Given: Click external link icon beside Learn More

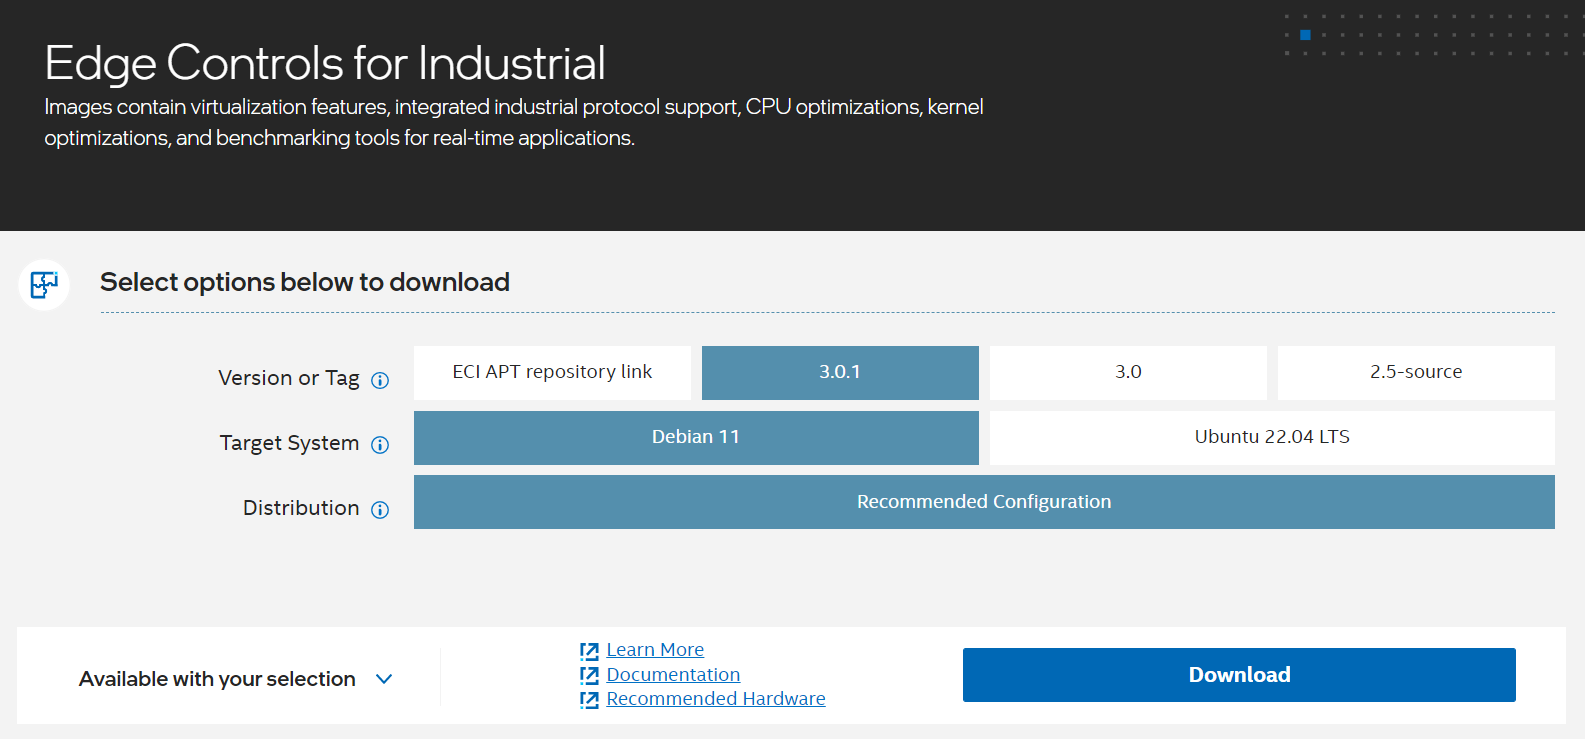Looking at the screenshot, I should coord(589,651).
